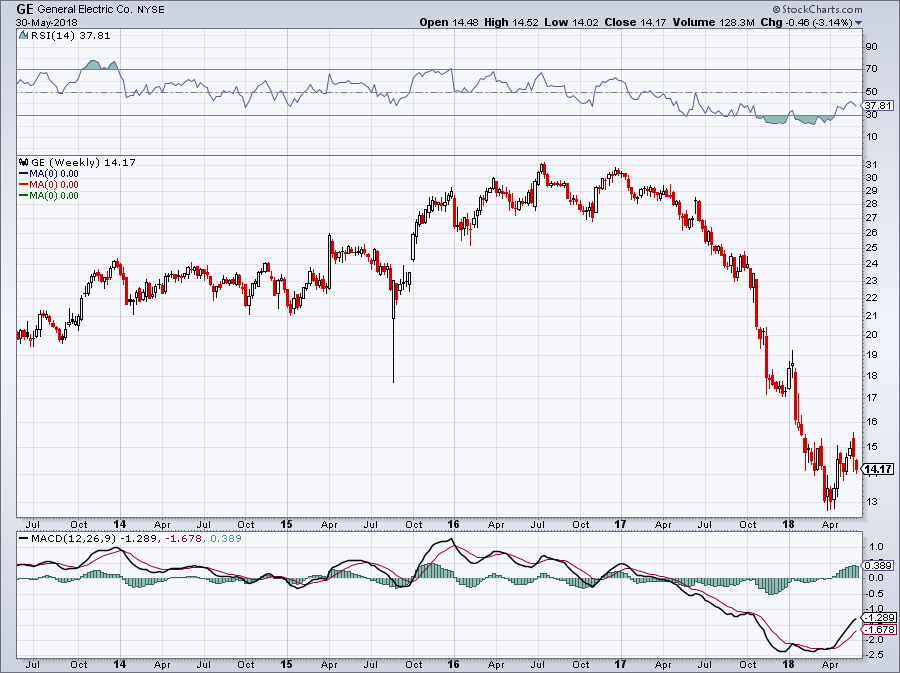Viewport: 900px width, 673px height.
Task: Click the 'Chg -0.46 (-3.14%)' value
Action: 806,22
